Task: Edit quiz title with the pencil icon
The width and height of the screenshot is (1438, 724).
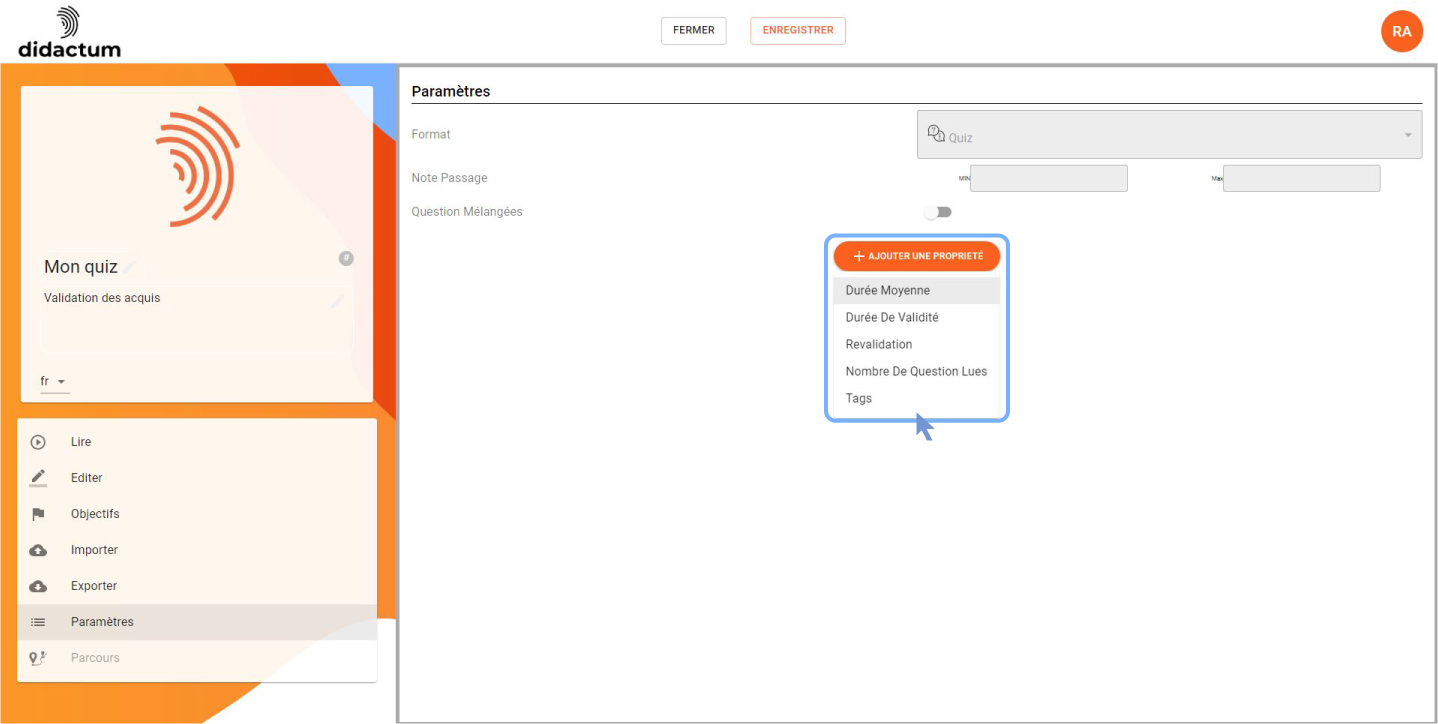Action: click(130, 266)
